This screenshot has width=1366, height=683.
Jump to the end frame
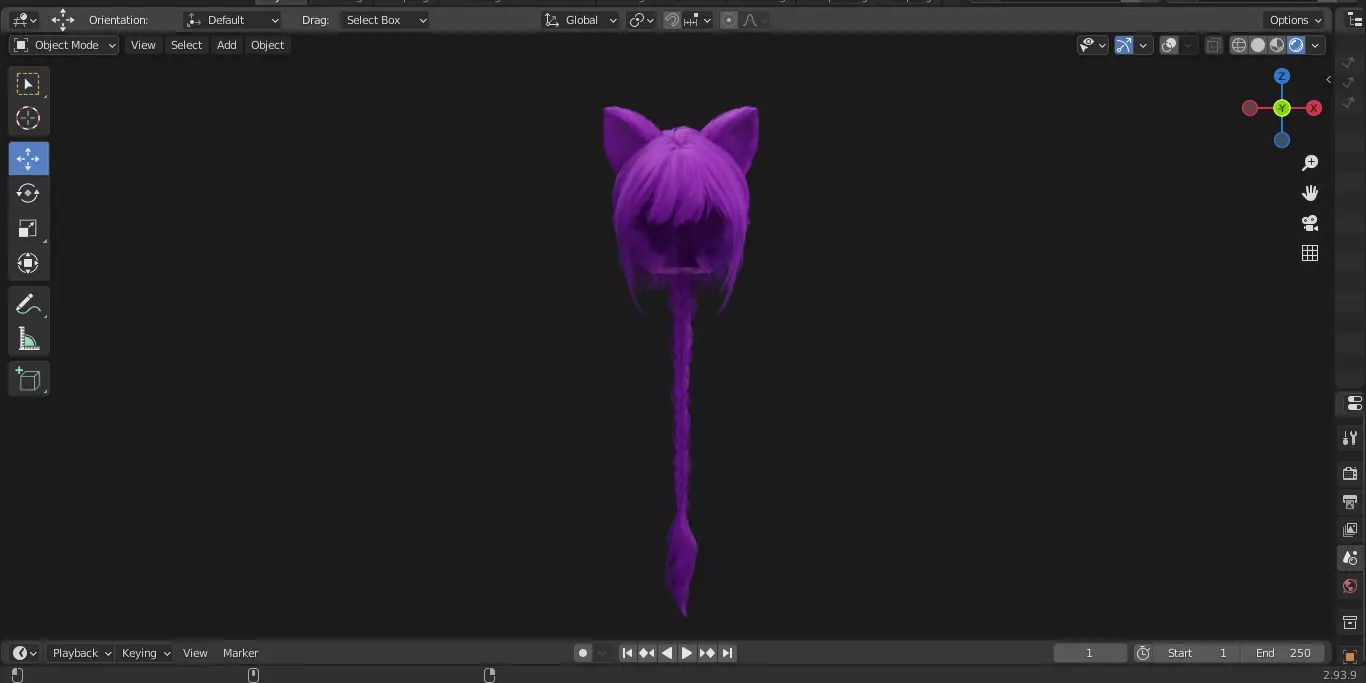(727, 653)
